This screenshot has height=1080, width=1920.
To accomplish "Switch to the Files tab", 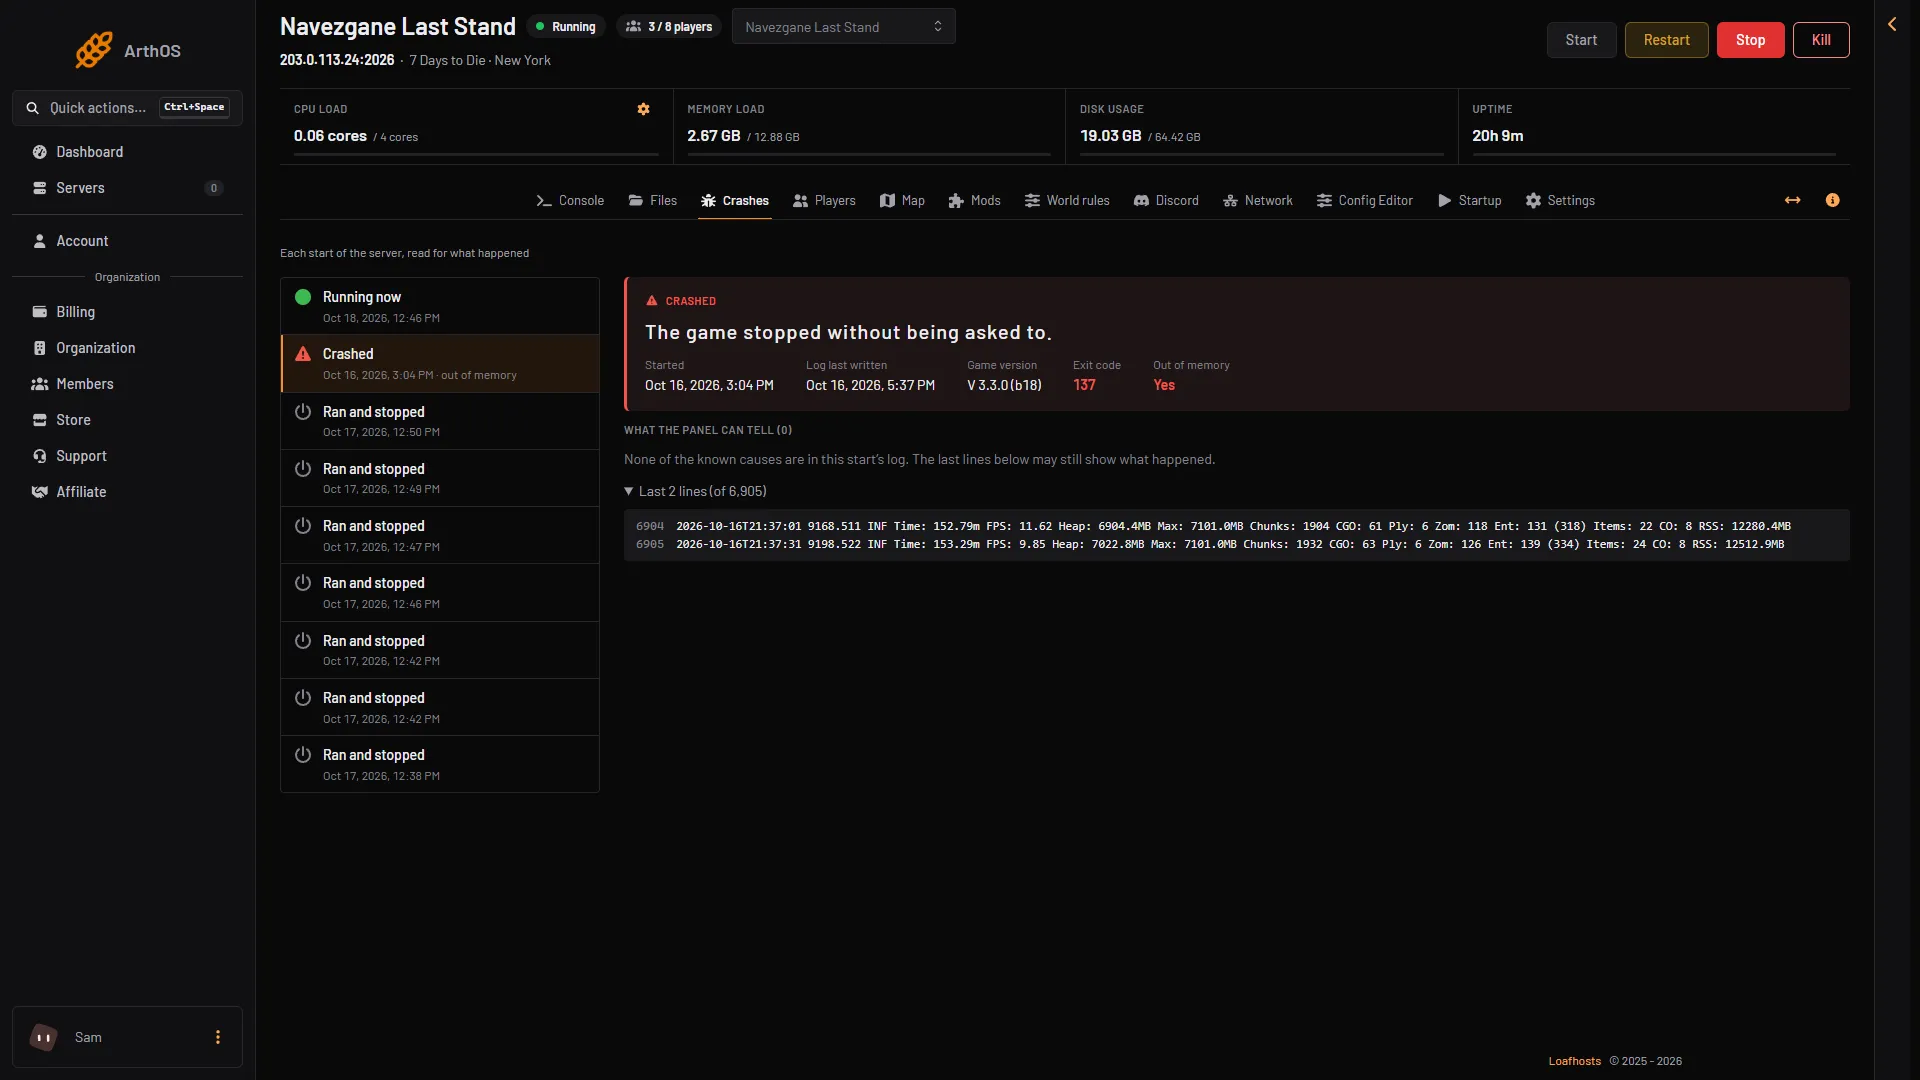I will (652, 201).
